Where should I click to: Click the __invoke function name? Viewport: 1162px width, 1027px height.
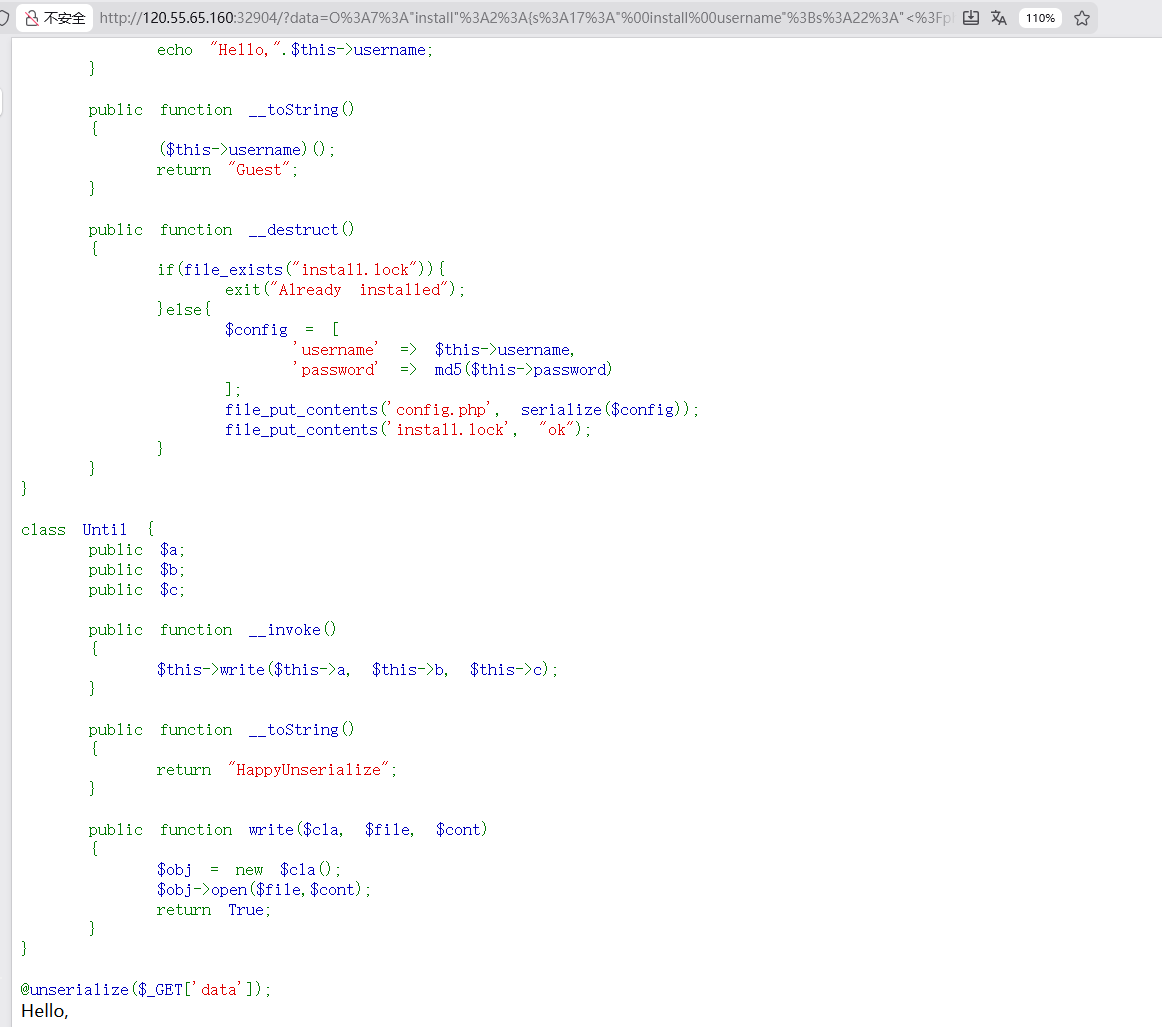click(290, 629)
